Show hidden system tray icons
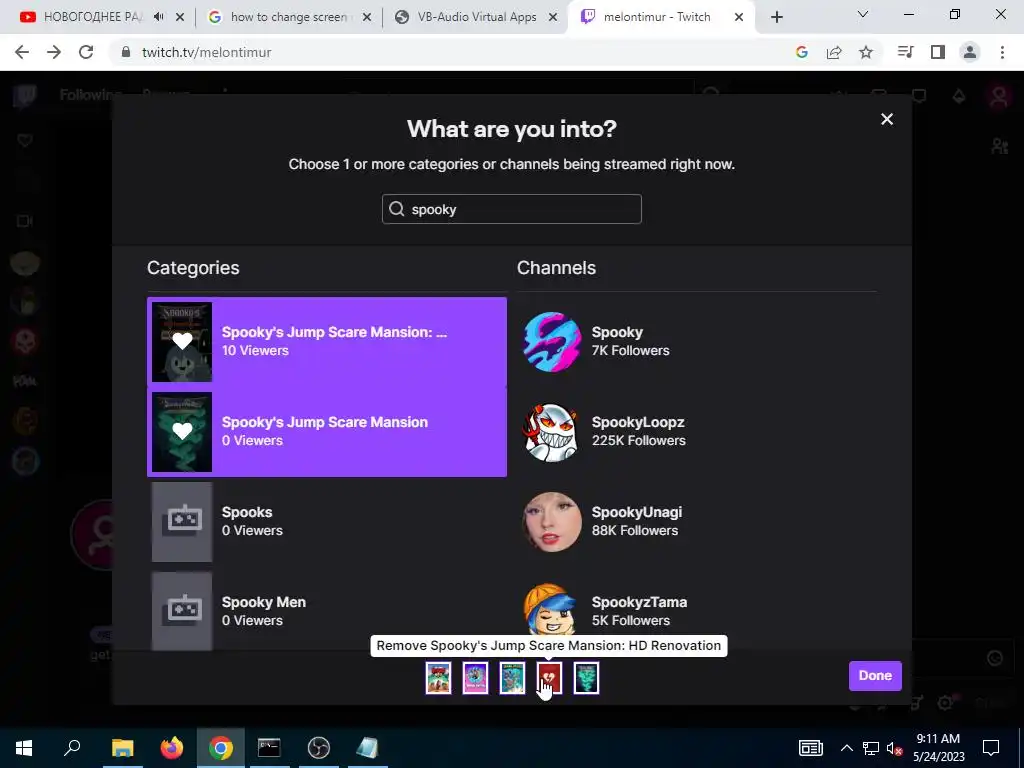 coord(846,748)
